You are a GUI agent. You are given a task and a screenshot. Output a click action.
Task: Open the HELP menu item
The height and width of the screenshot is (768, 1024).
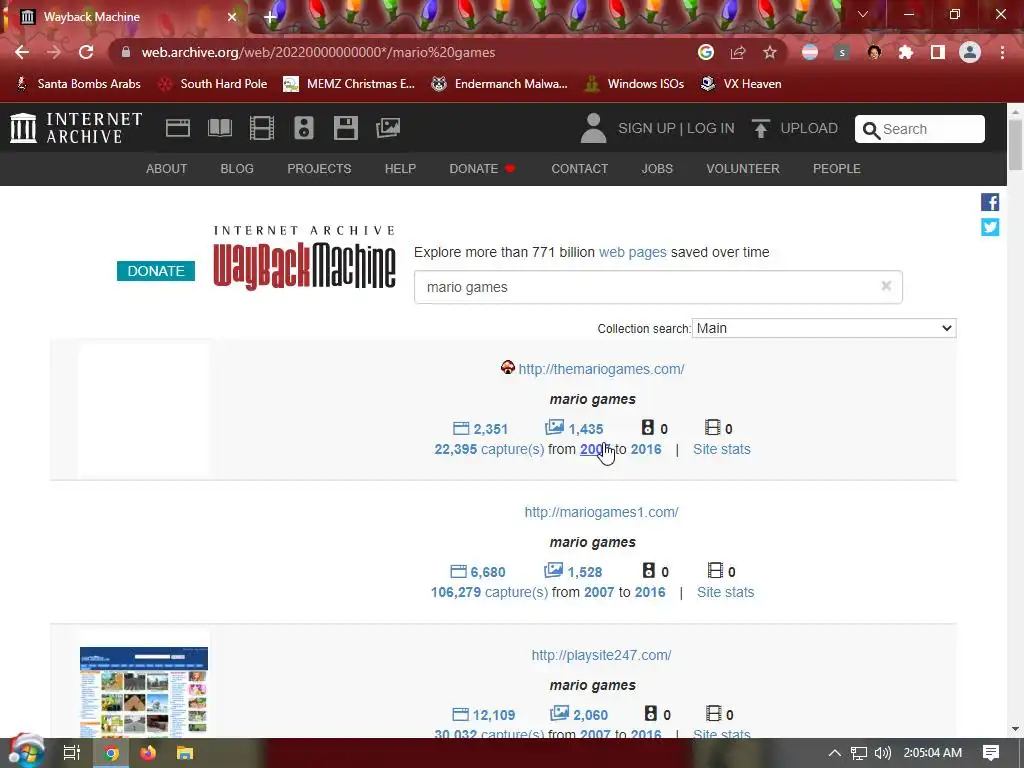[x=400, y=168]
